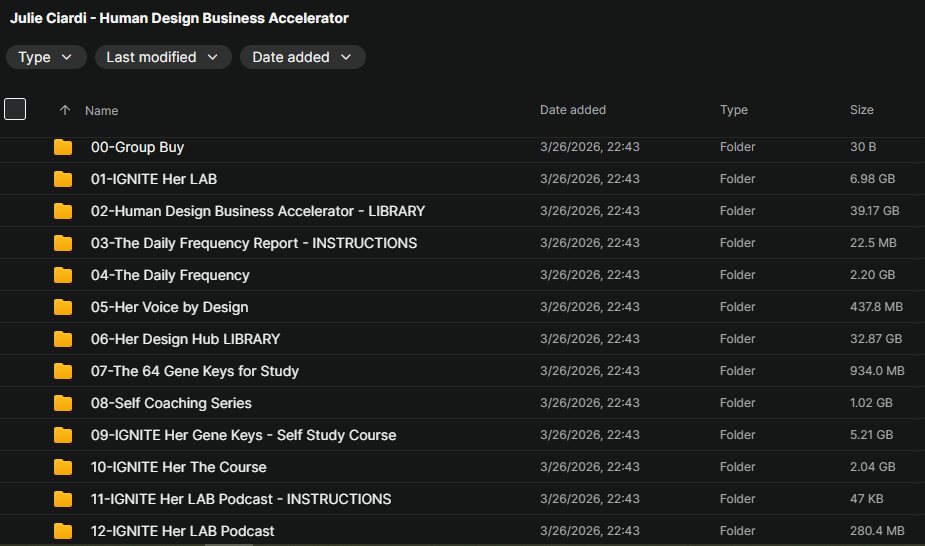Click folder icon for 04-The Daily Frequency
This screenshot has width=925, height=546.
pyautogui.click(x=63, y=275)
